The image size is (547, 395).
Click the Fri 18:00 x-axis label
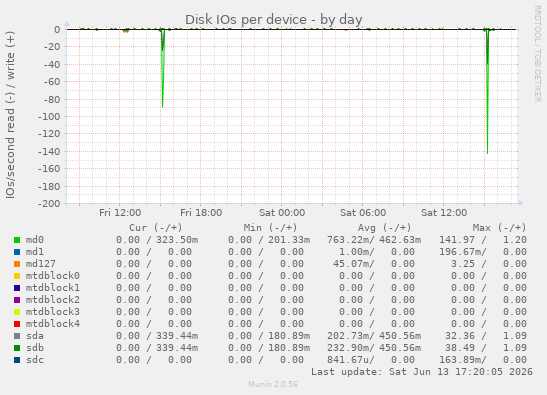201,213
